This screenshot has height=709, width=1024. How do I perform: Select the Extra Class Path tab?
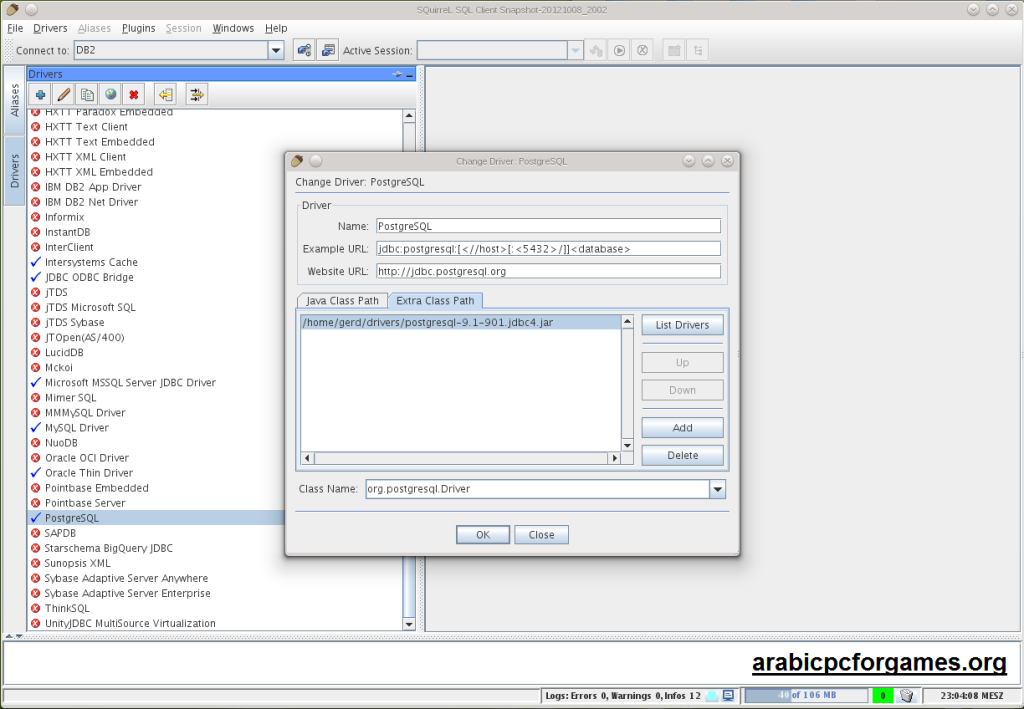pyautogui.click(x=435, y=300)
